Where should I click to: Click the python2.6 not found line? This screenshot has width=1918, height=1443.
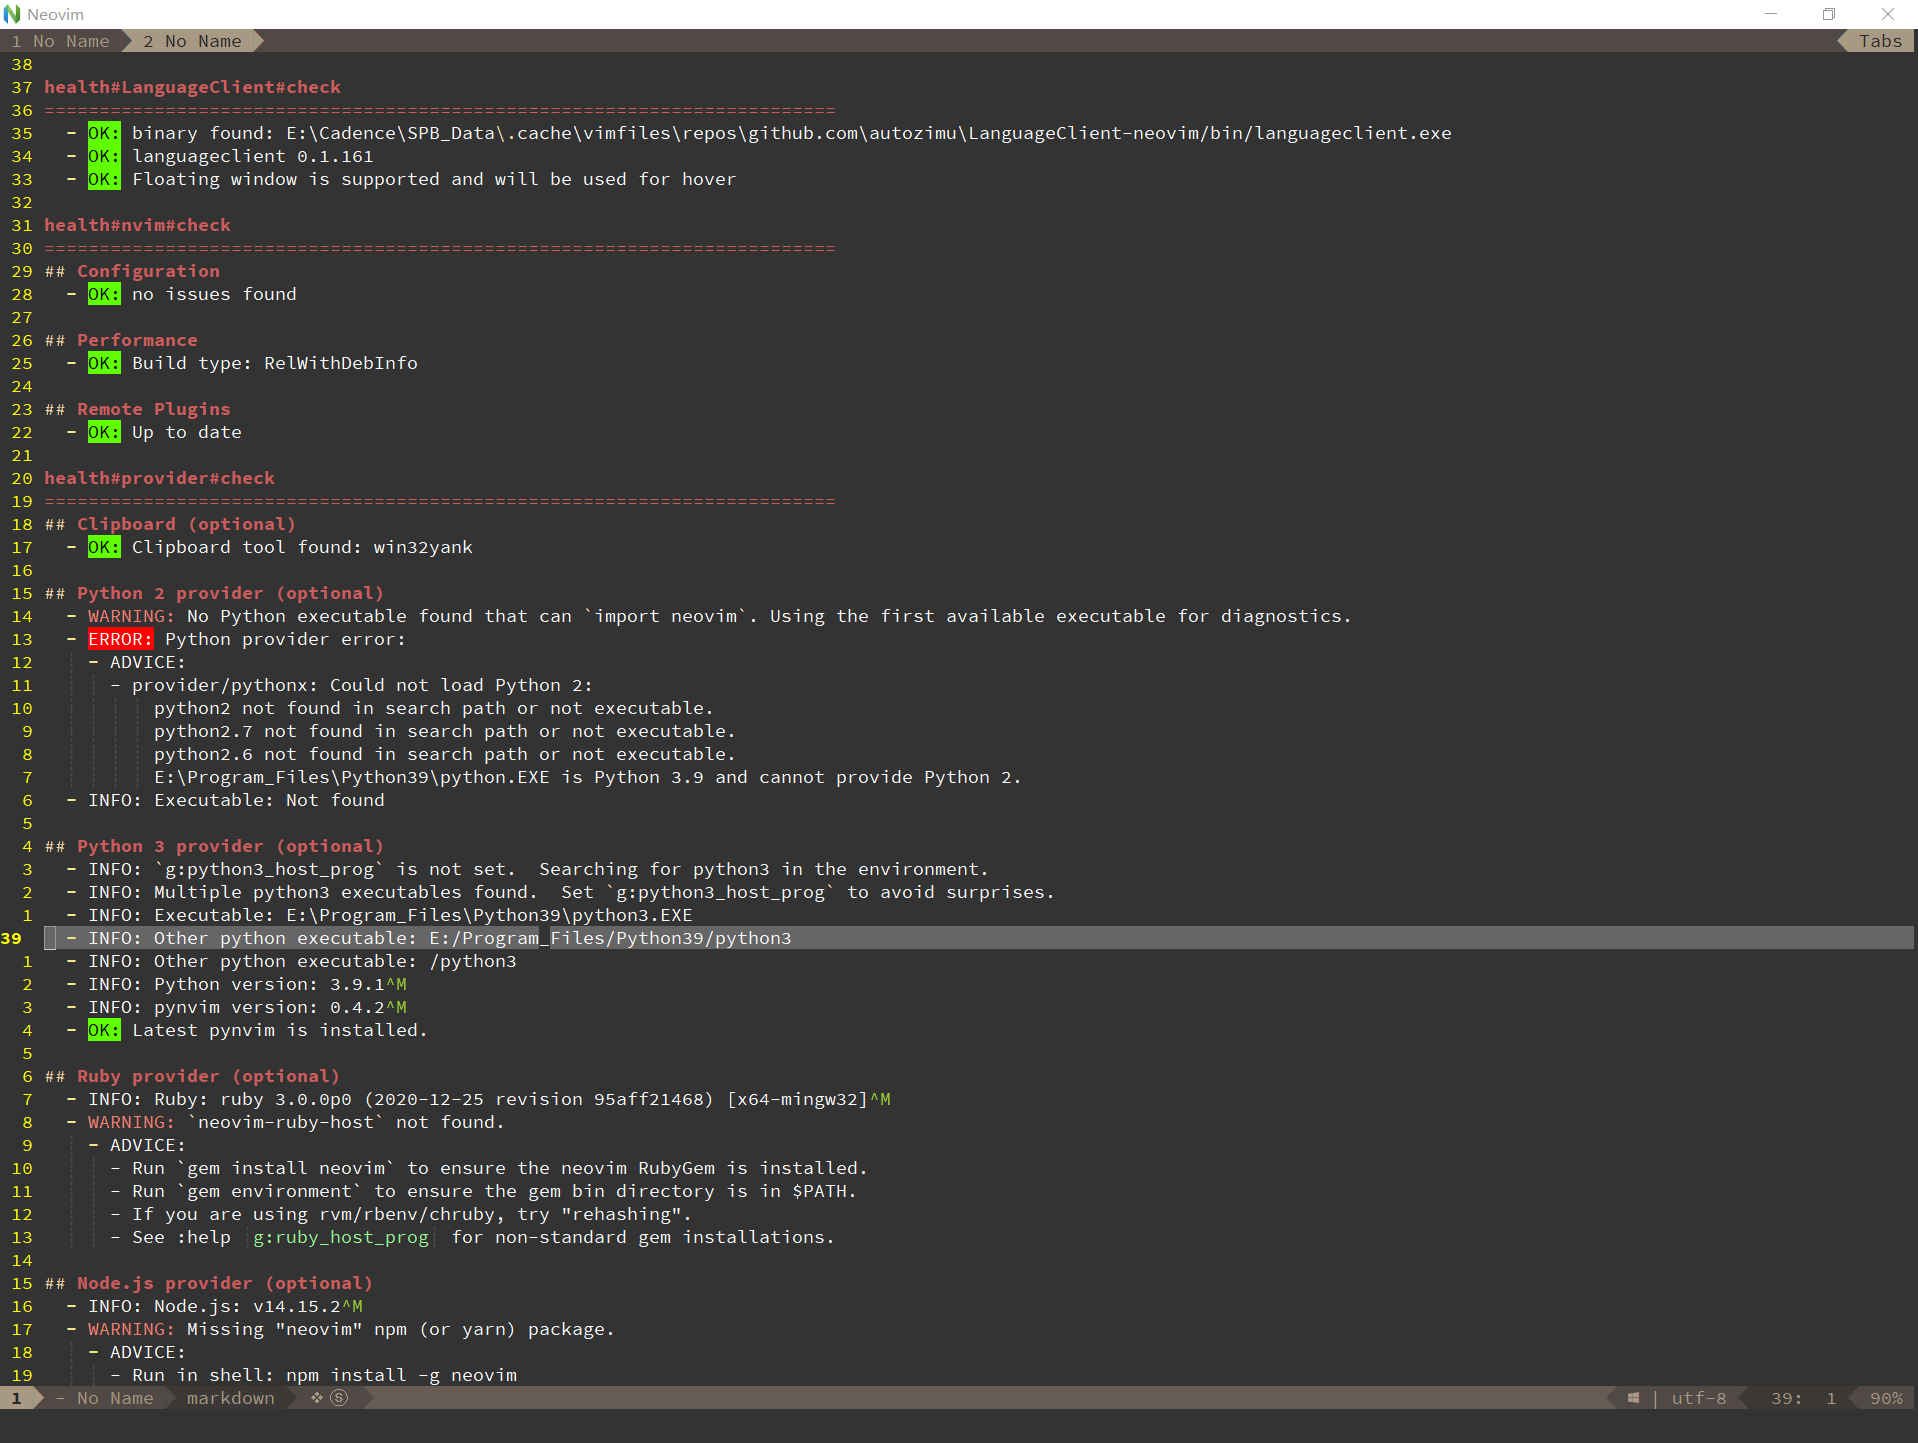(x=445, y=754)
